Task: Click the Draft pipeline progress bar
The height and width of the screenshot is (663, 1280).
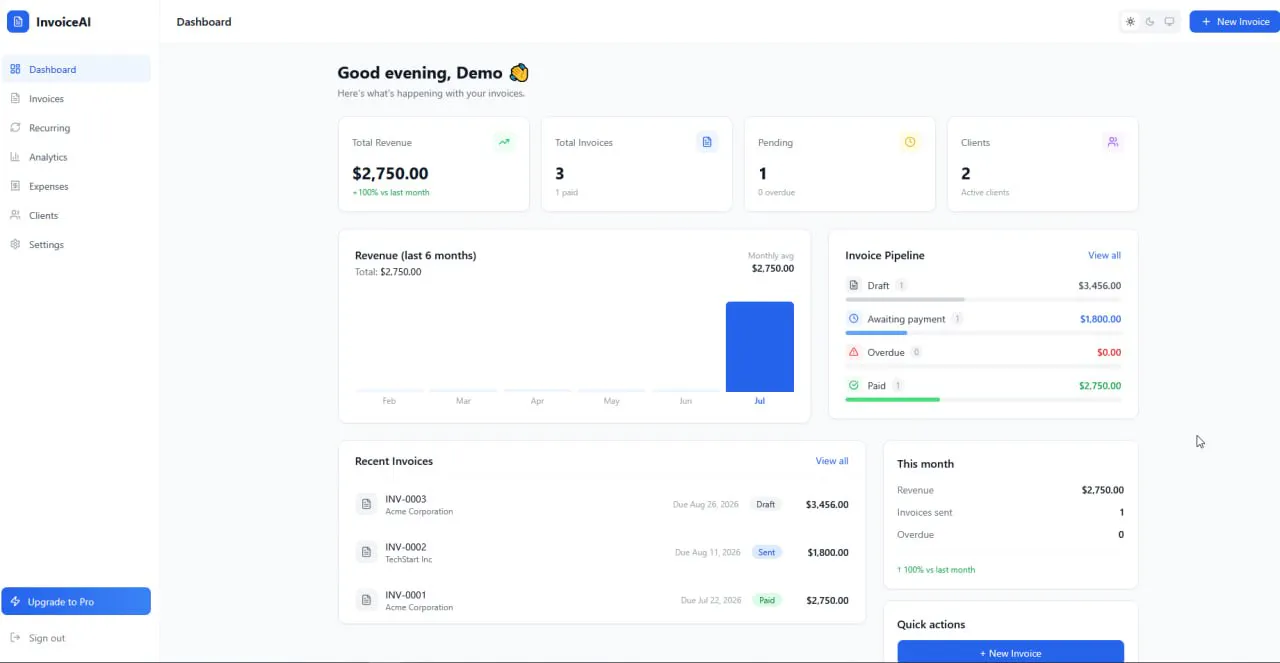Action: [983, 299]
